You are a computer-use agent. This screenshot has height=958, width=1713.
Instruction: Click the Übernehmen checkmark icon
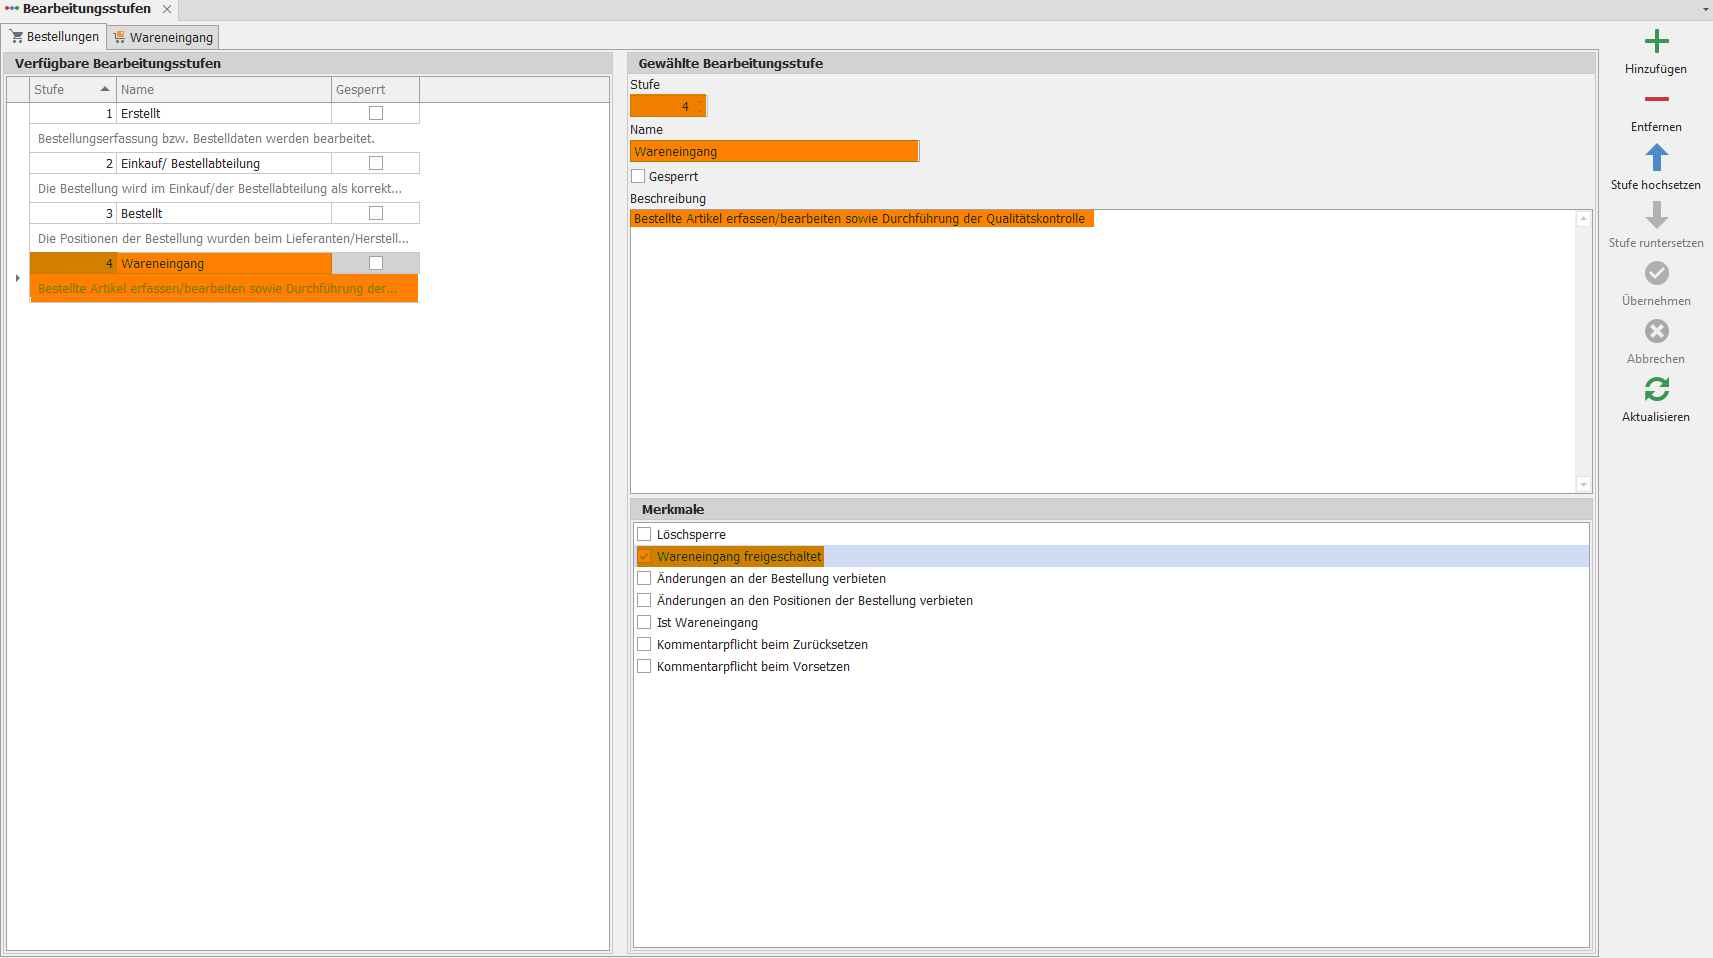1656,274
